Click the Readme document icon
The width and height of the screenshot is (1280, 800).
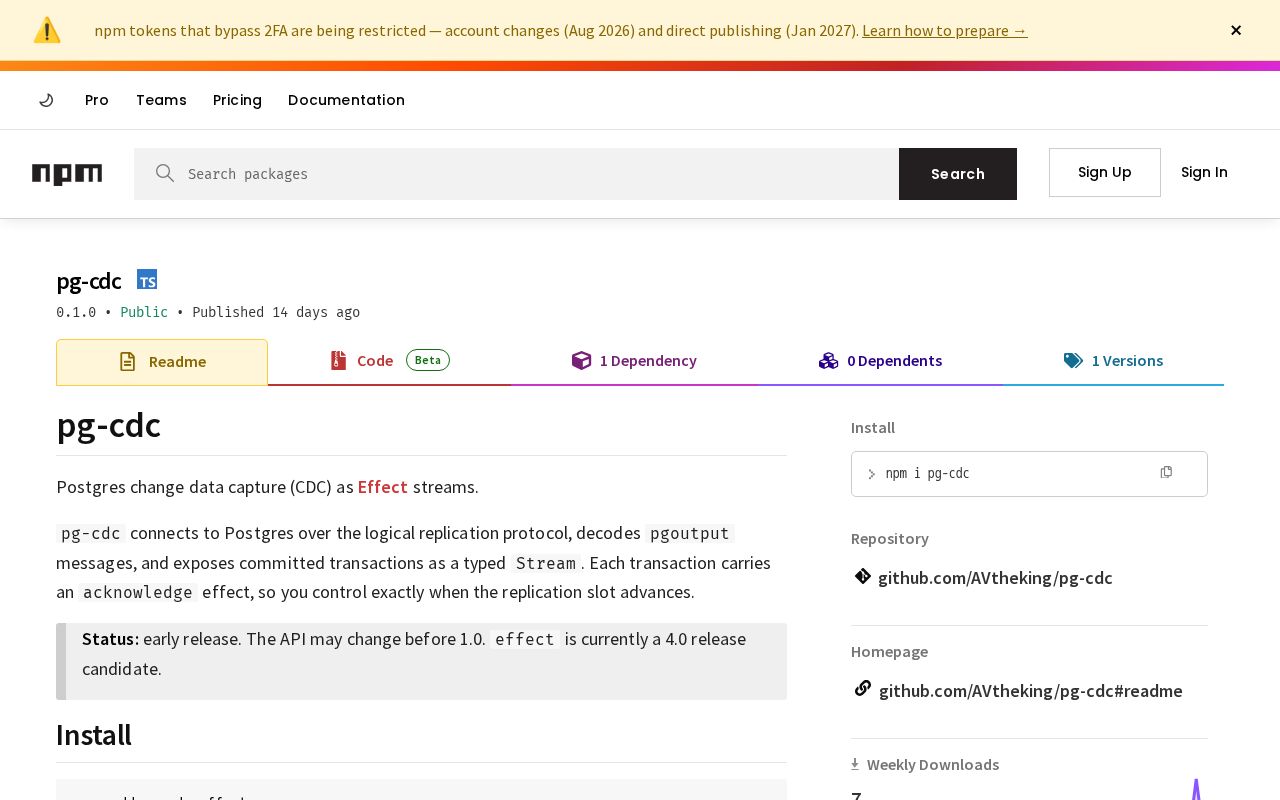tap(127, 362)
